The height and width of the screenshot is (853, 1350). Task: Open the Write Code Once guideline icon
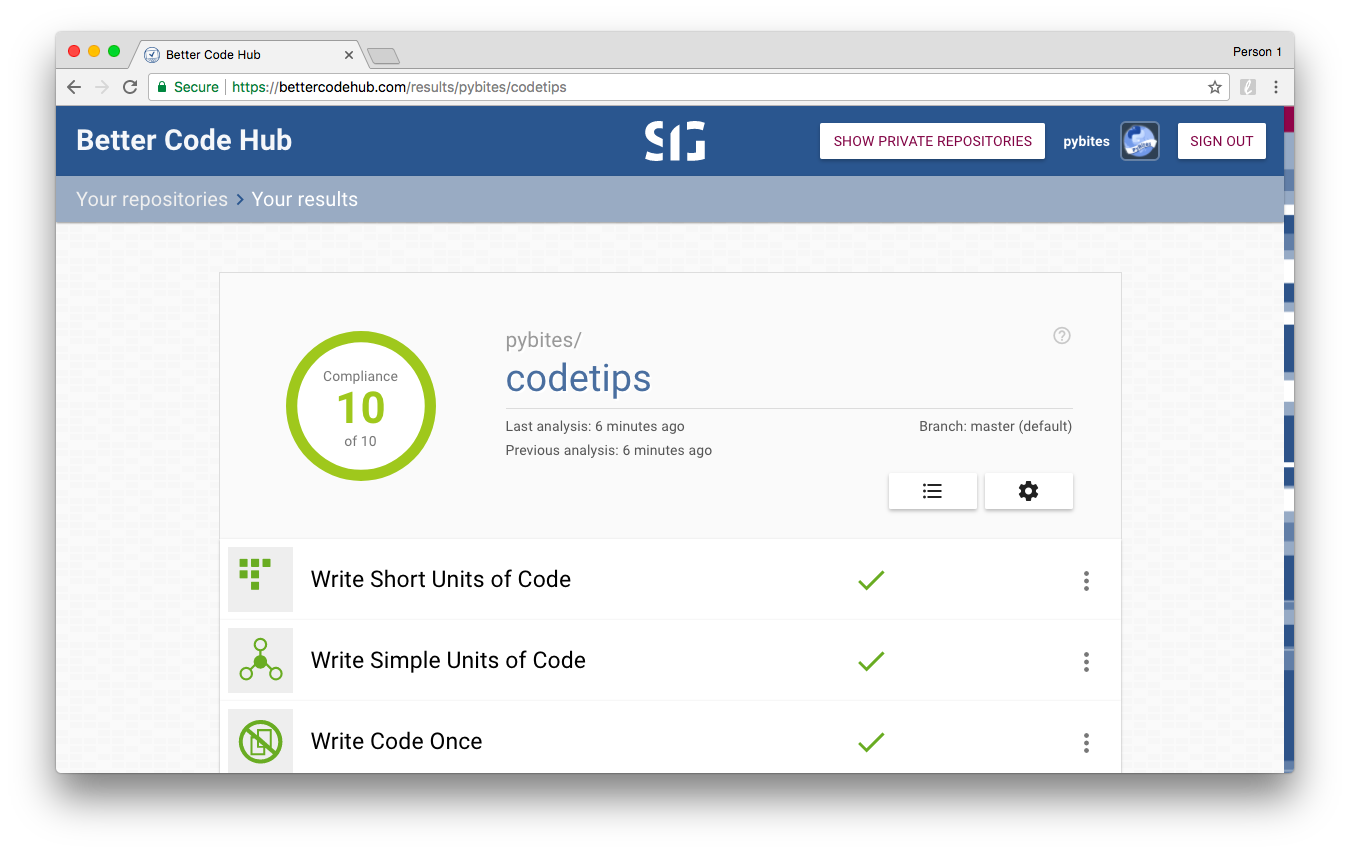260,742
